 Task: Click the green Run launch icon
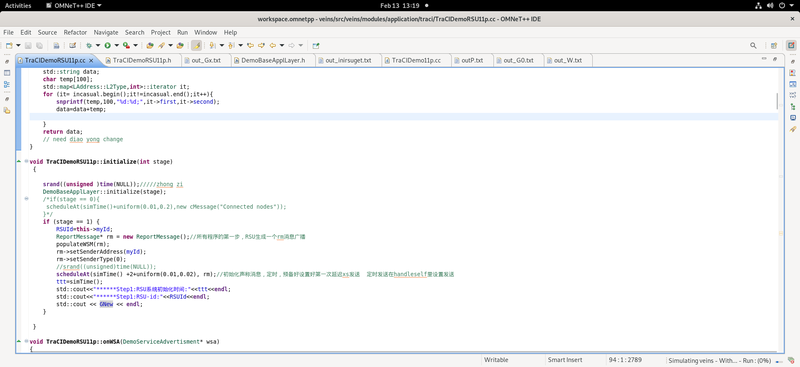click(108, 45)
